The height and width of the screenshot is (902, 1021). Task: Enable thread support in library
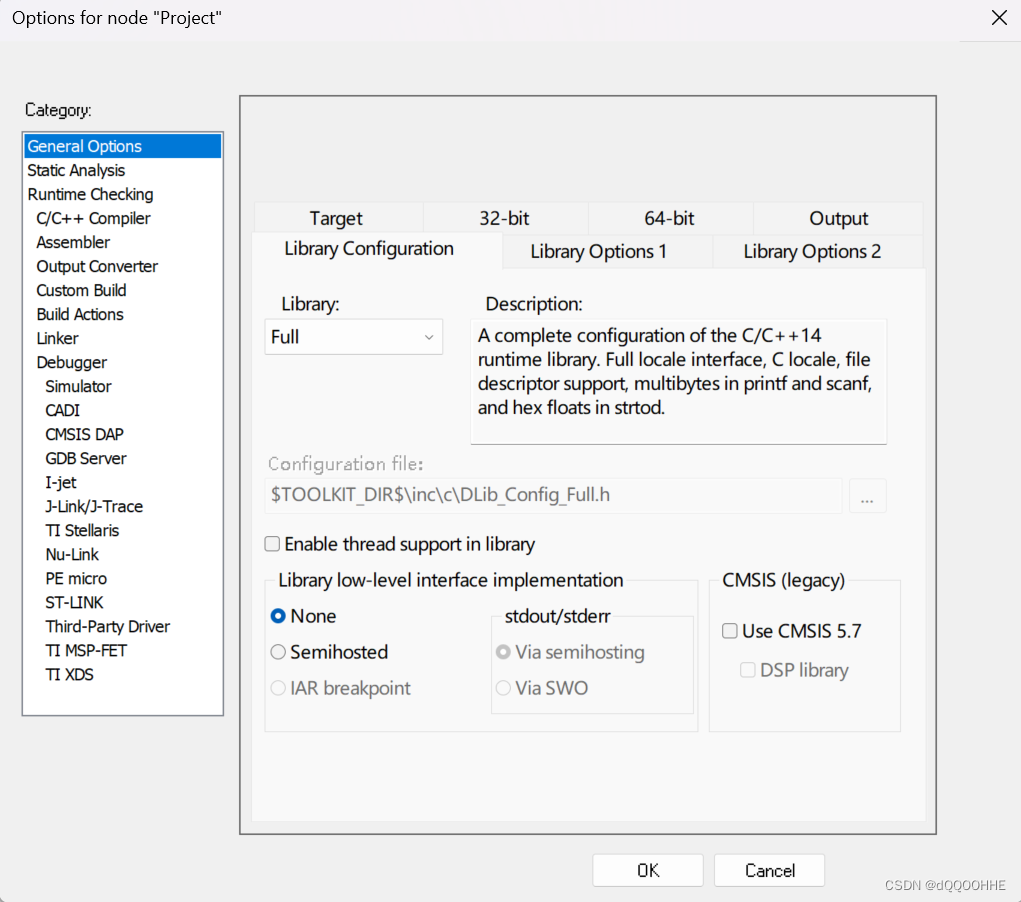272,544
